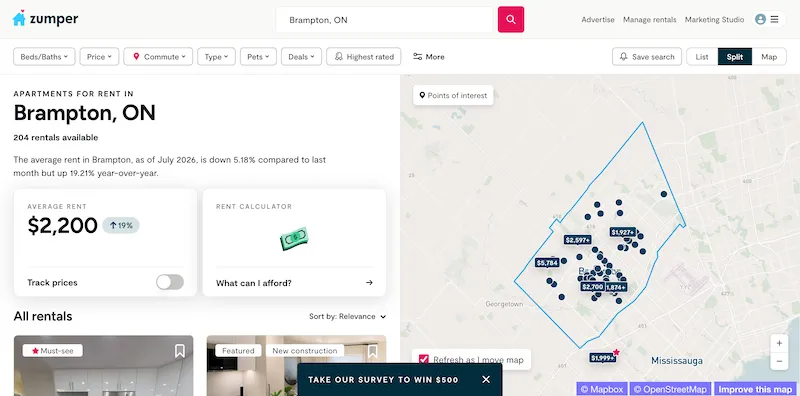Click the $2,697+ map price marker
800x396 pixels.
pos(578,239)
